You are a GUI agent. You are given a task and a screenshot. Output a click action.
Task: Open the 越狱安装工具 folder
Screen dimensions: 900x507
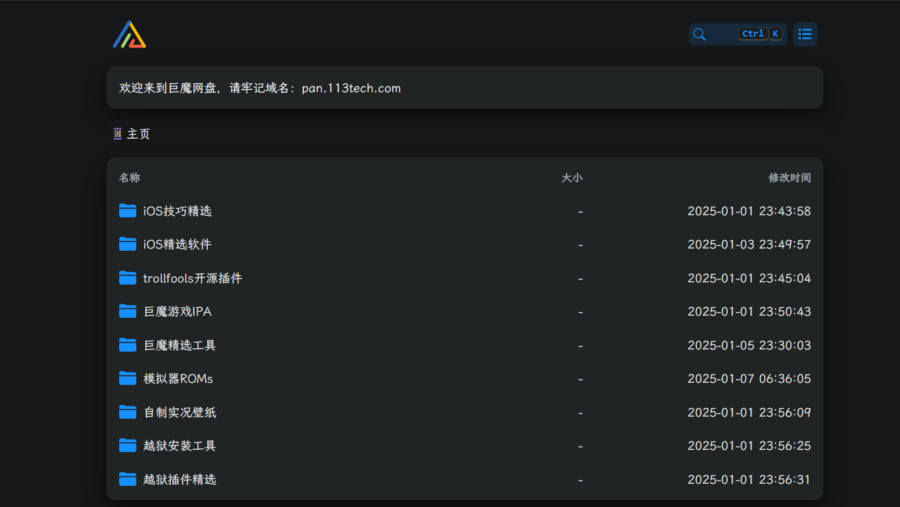(x=180, y=446)
